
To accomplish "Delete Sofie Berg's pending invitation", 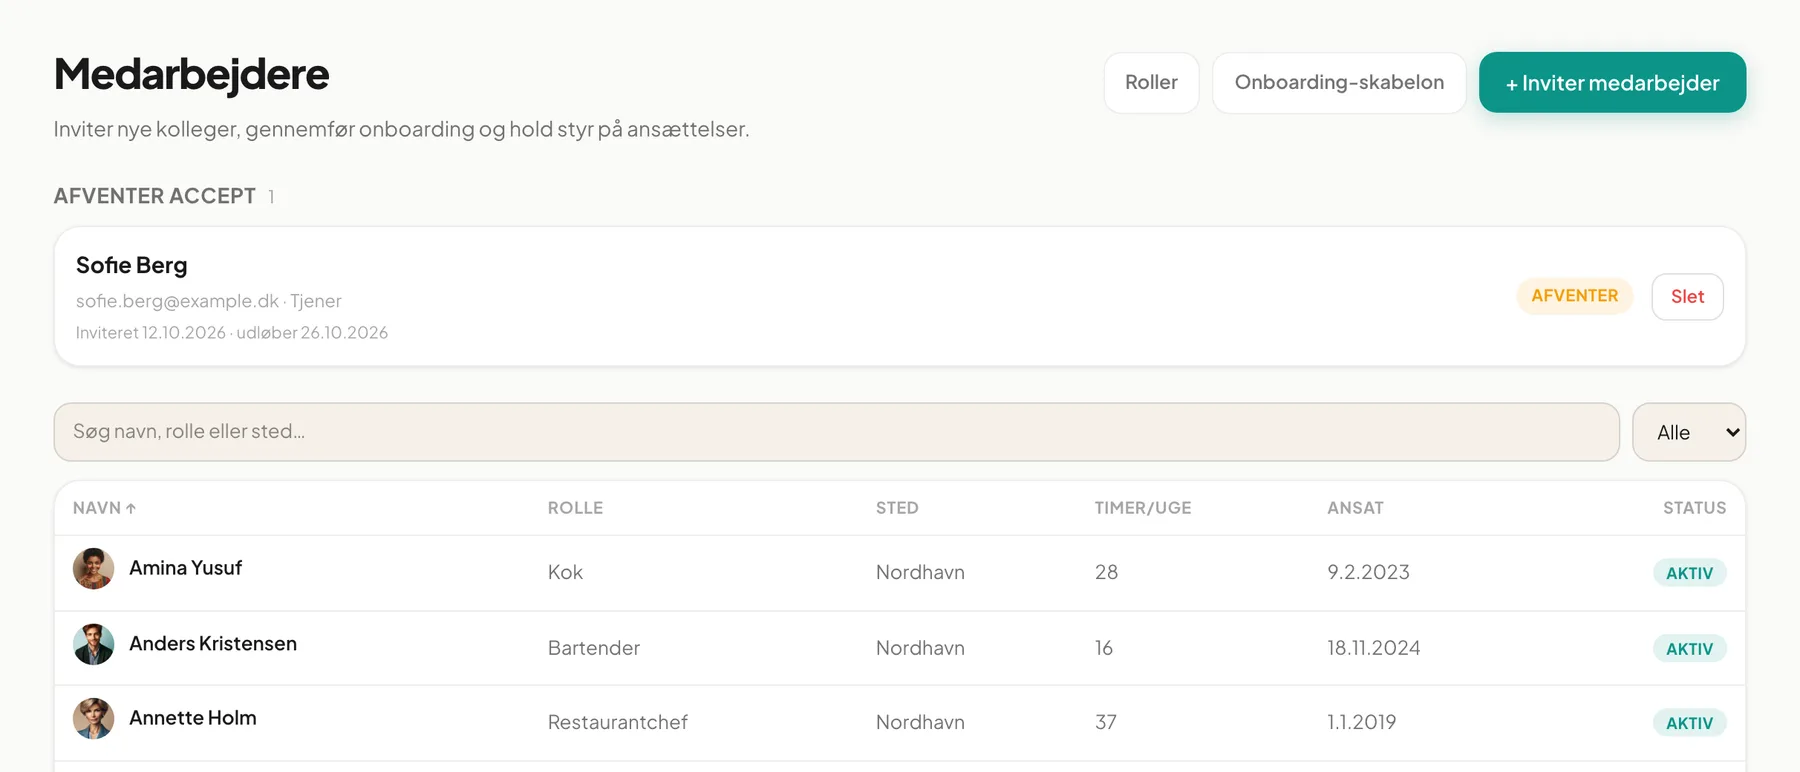I will click(x=1687, y=296).
